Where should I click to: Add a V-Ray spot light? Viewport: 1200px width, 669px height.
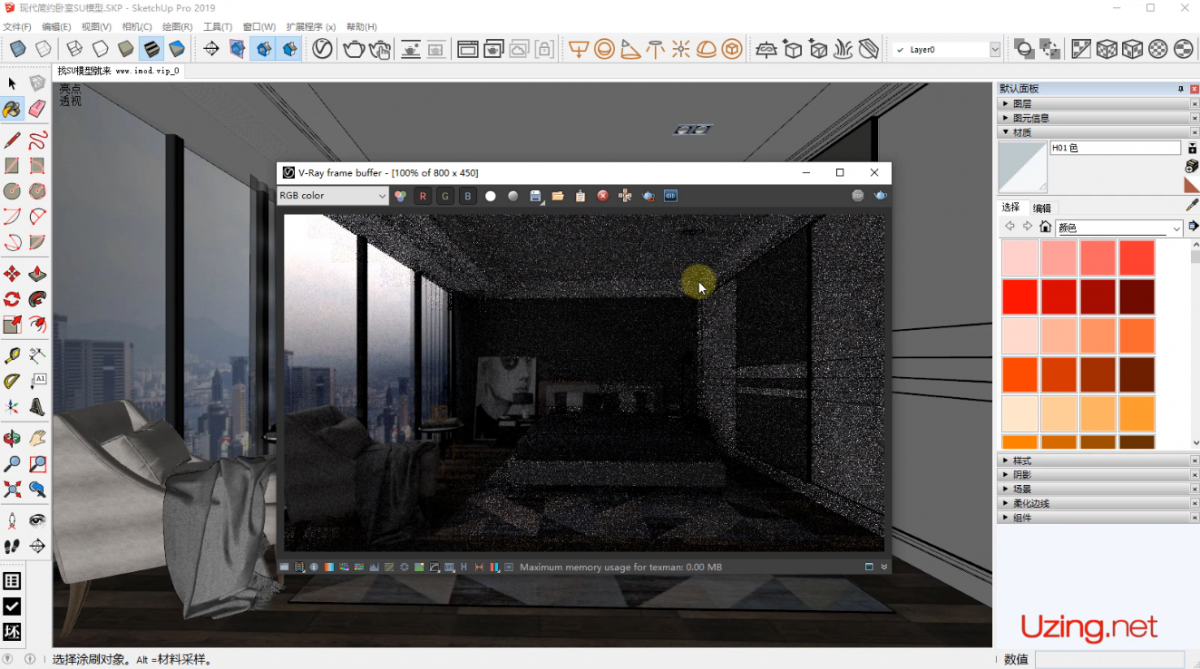tap(630, 48)
